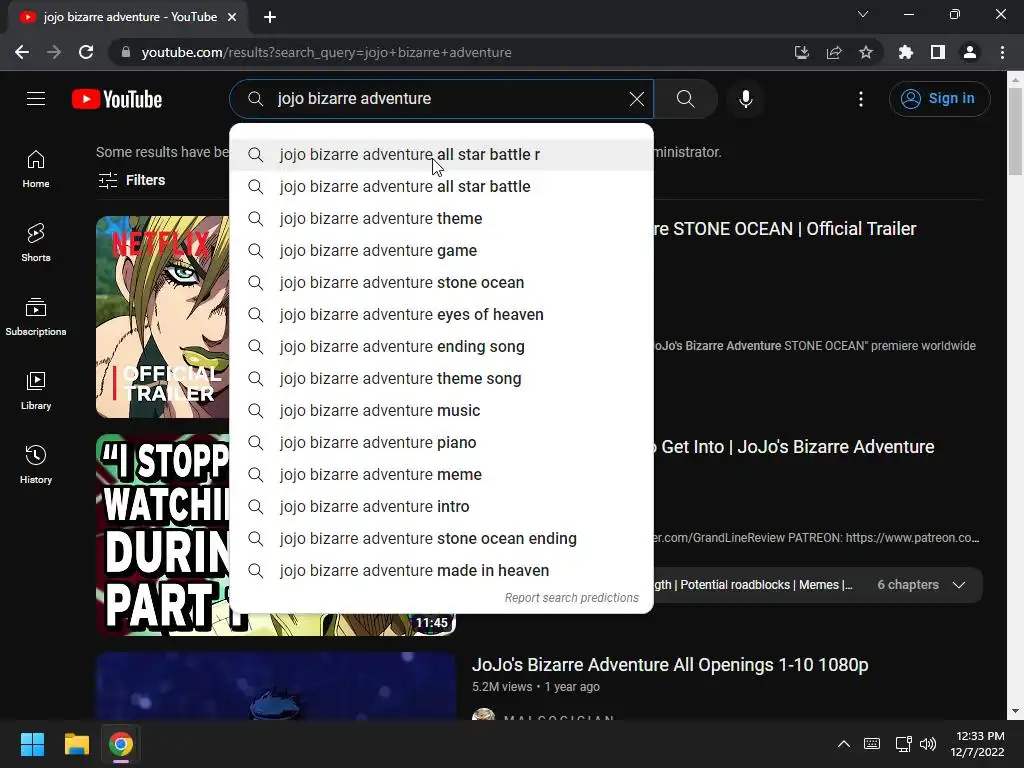Screen dimensions: 1024x768
Task: Select suggestion 'stone ocean ending'
Action: [441, 539]
